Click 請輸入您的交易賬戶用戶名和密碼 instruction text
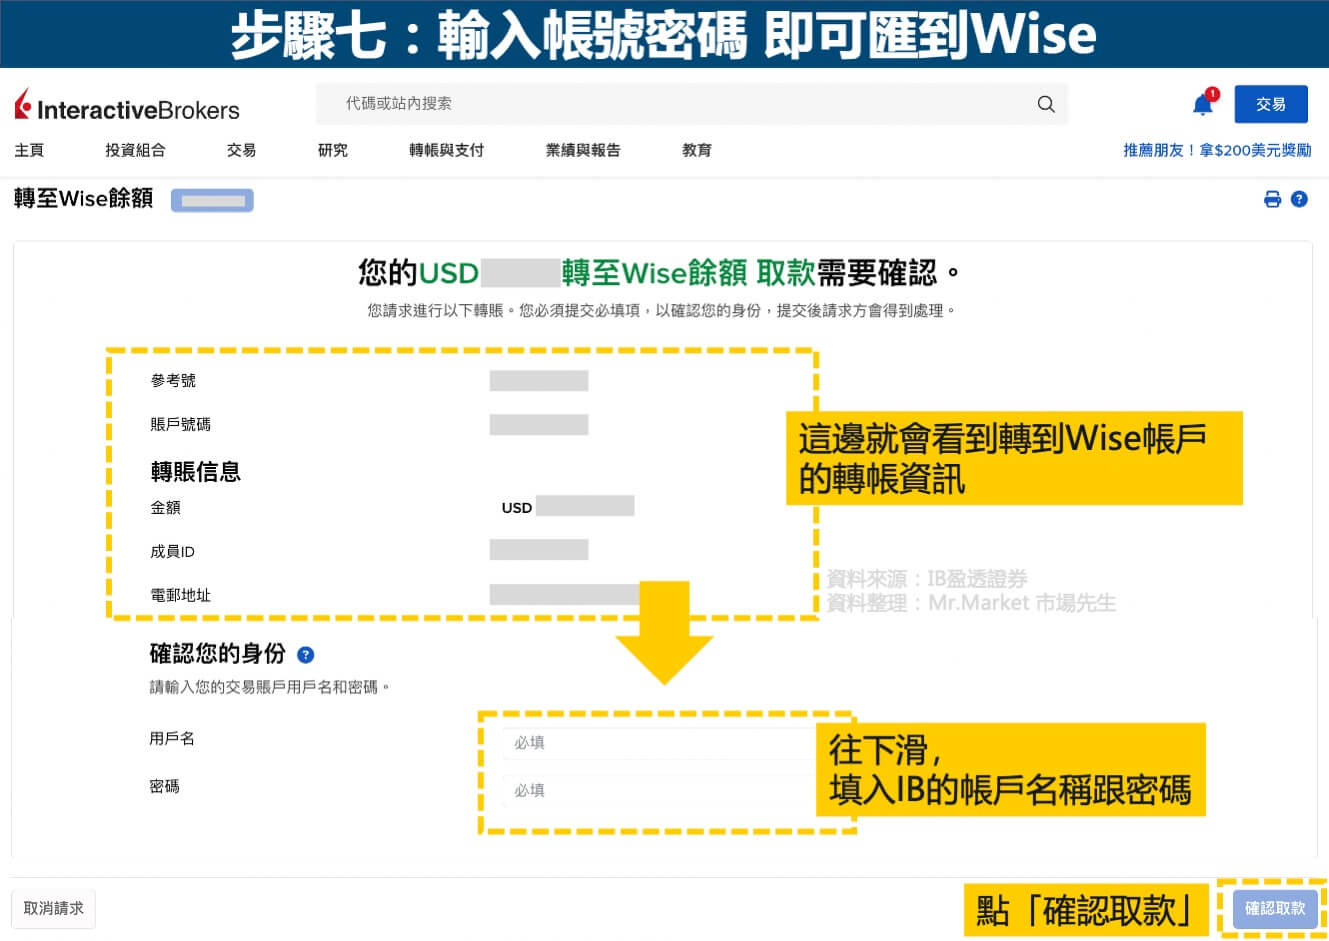This screenshot has width=1329, height=941. coord(269,687)
